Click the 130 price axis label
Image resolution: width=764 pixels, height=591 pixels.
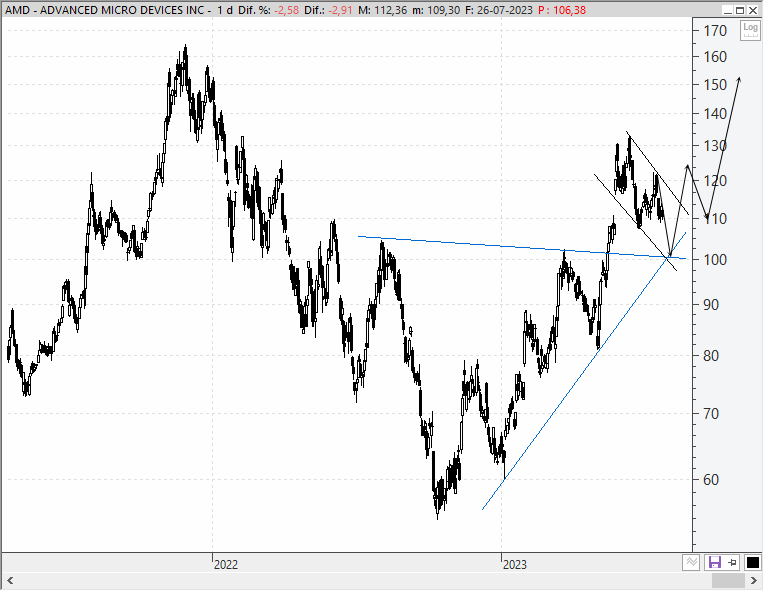[715, 146]
